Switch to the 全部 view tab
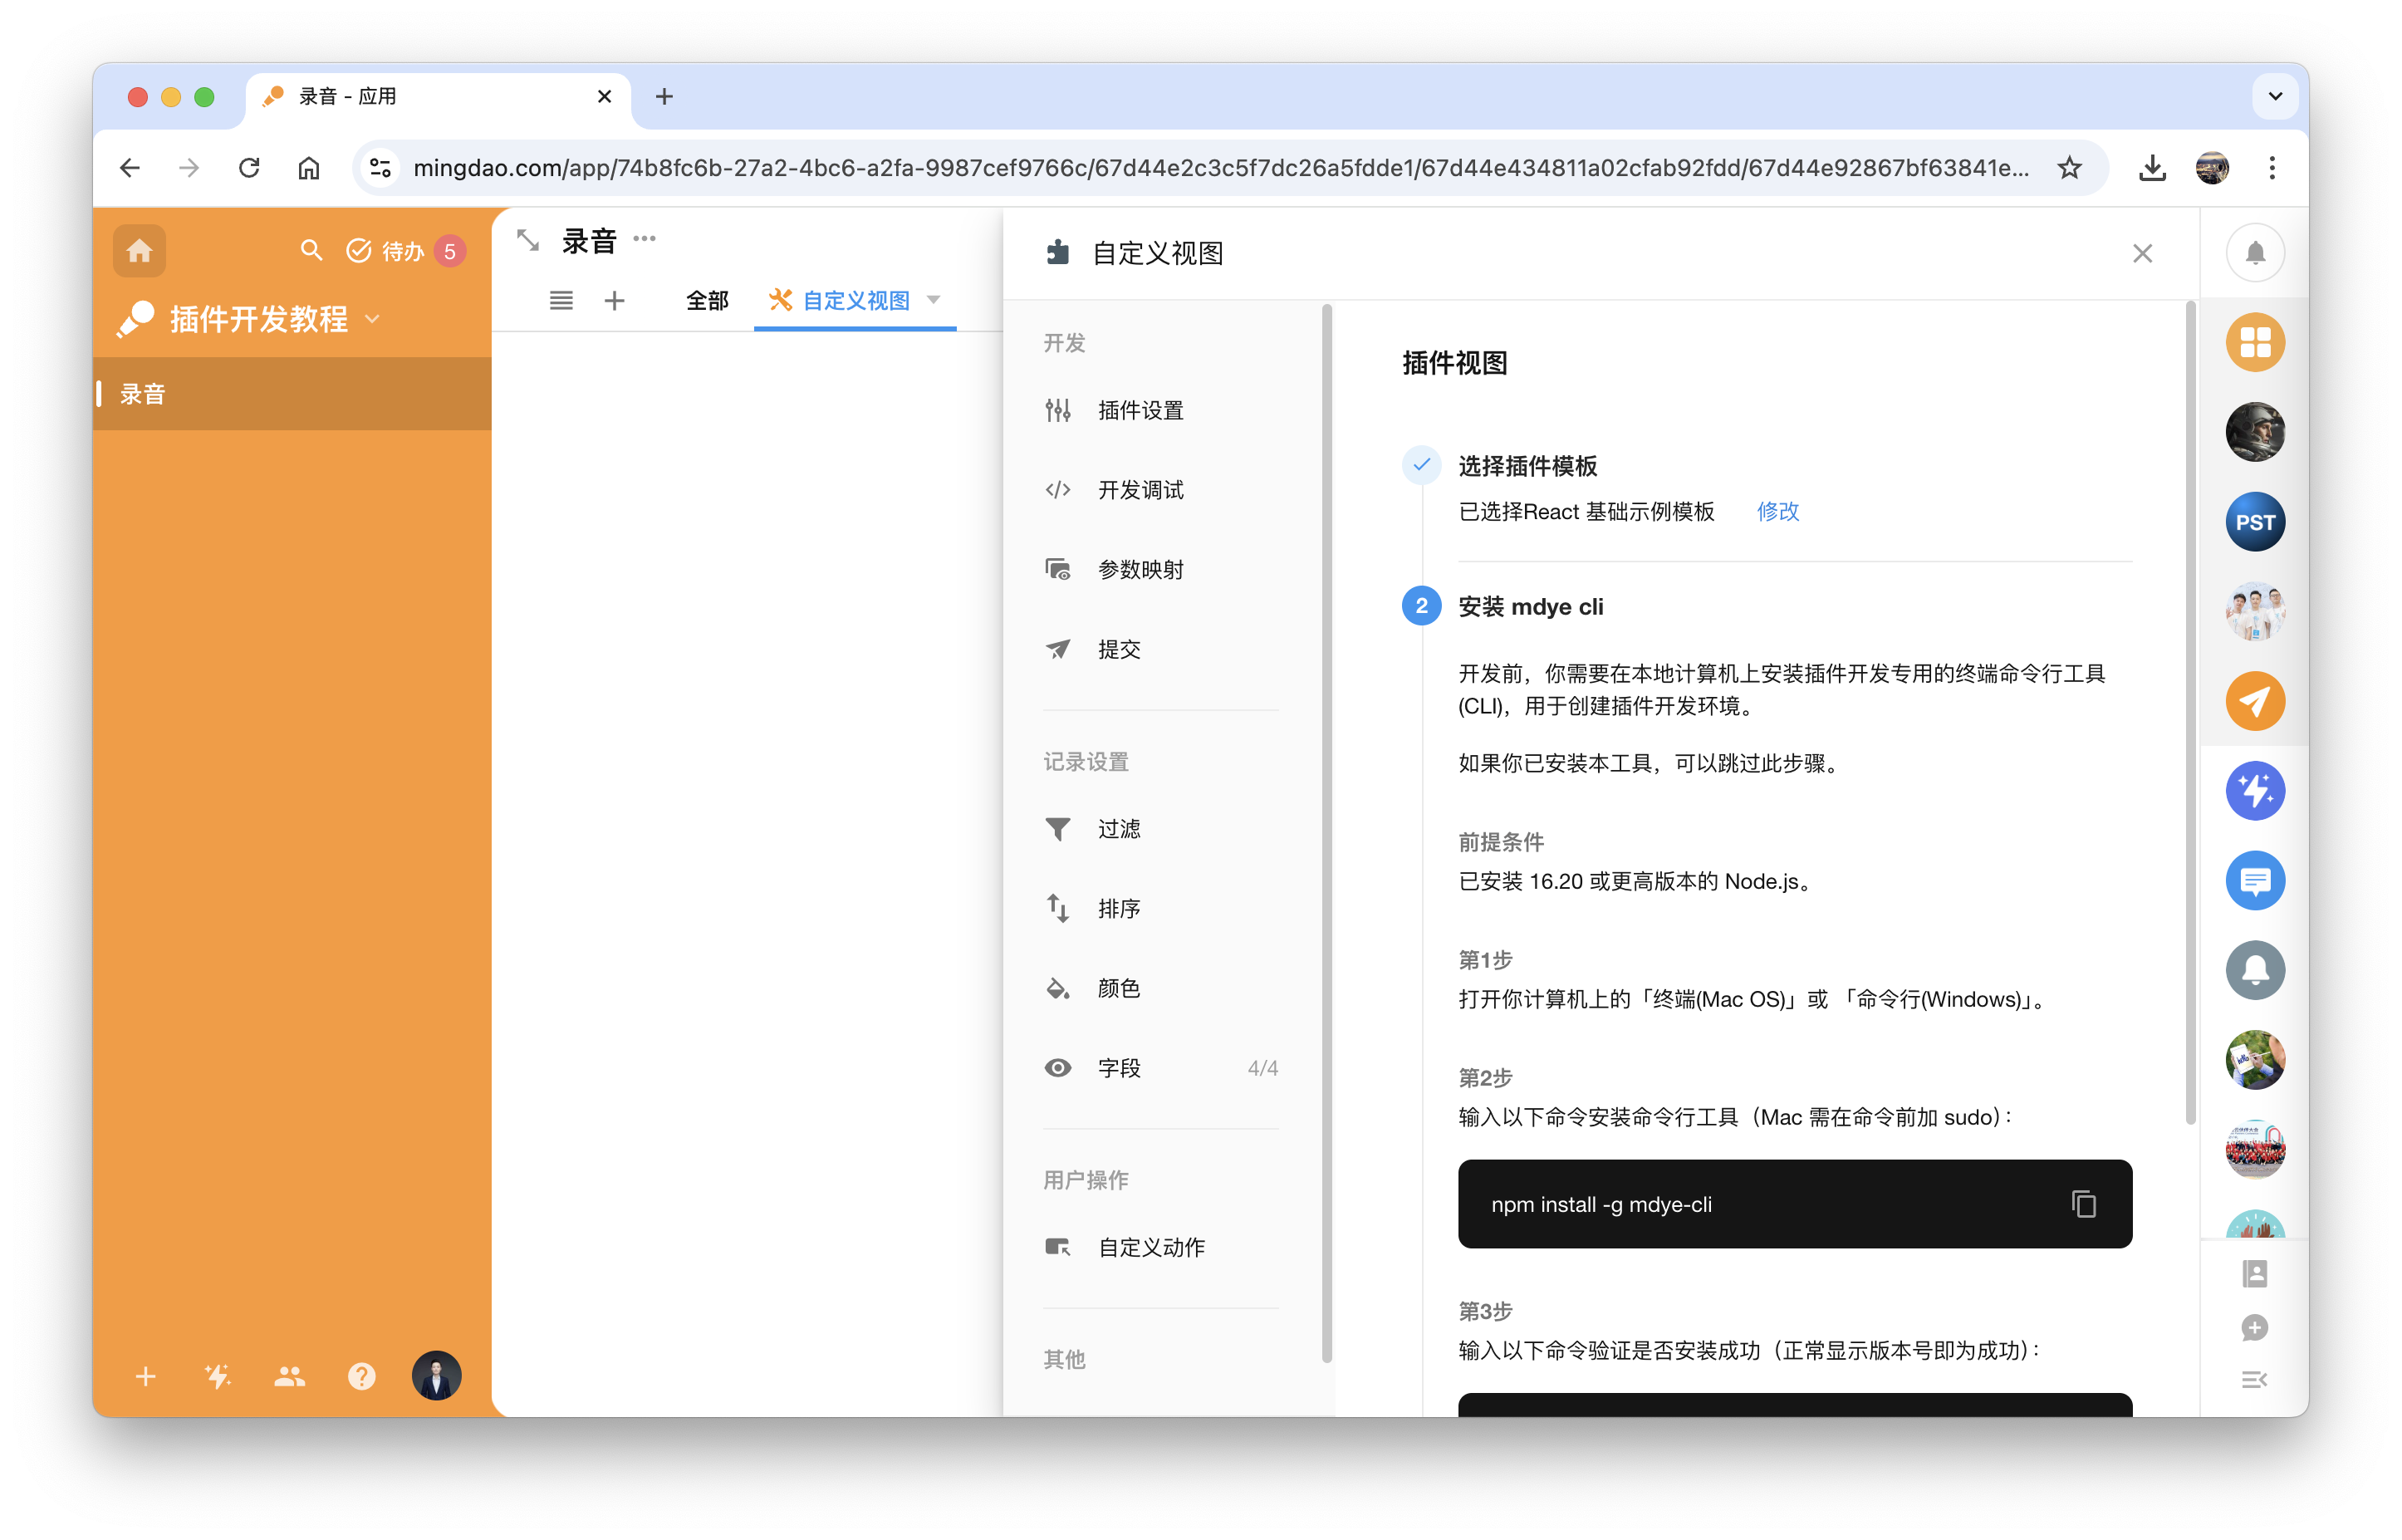The width and height of the screenshot is (2402, 1540). click(x=707, y=300)
